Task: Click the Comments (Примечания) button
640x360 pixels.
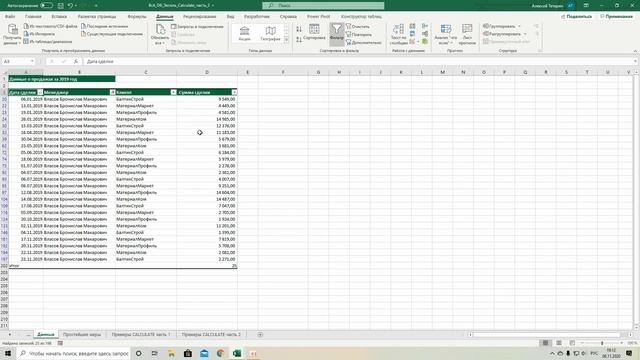Action: pyautogui.click(x=616, y=17)
